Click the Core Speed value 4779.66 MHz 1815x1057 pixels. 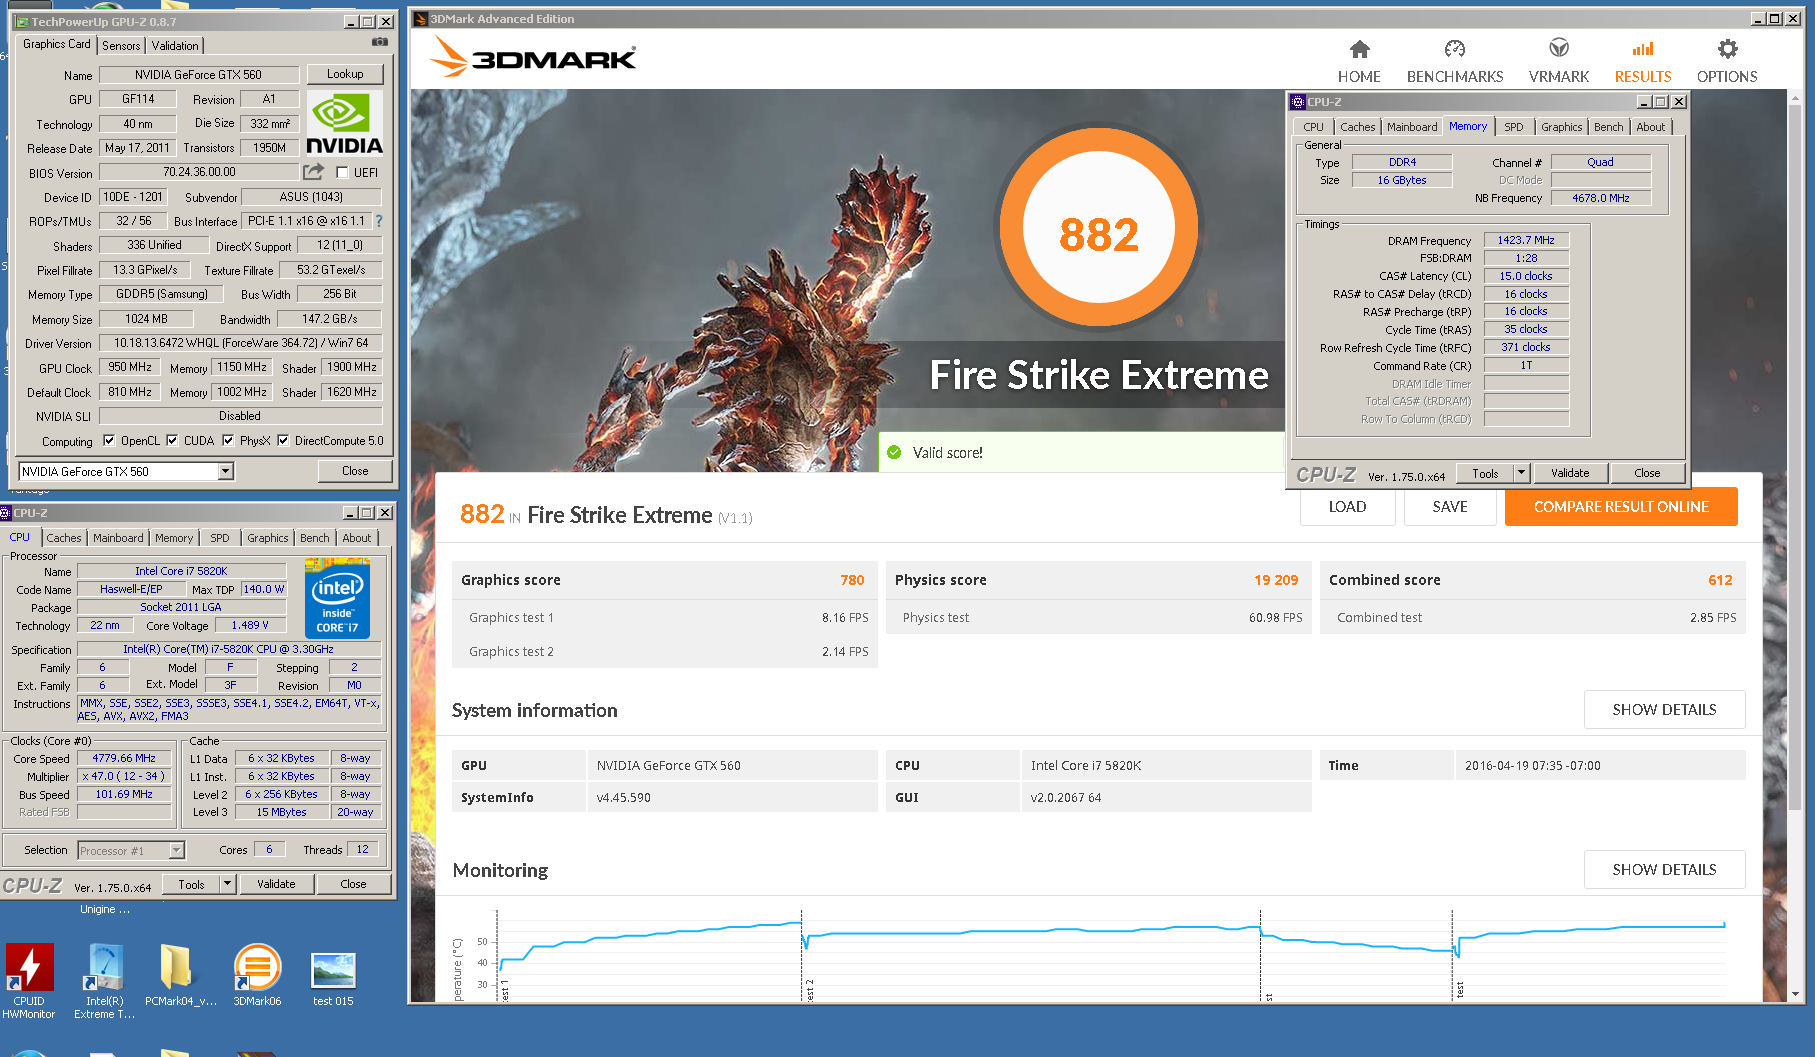124,758
